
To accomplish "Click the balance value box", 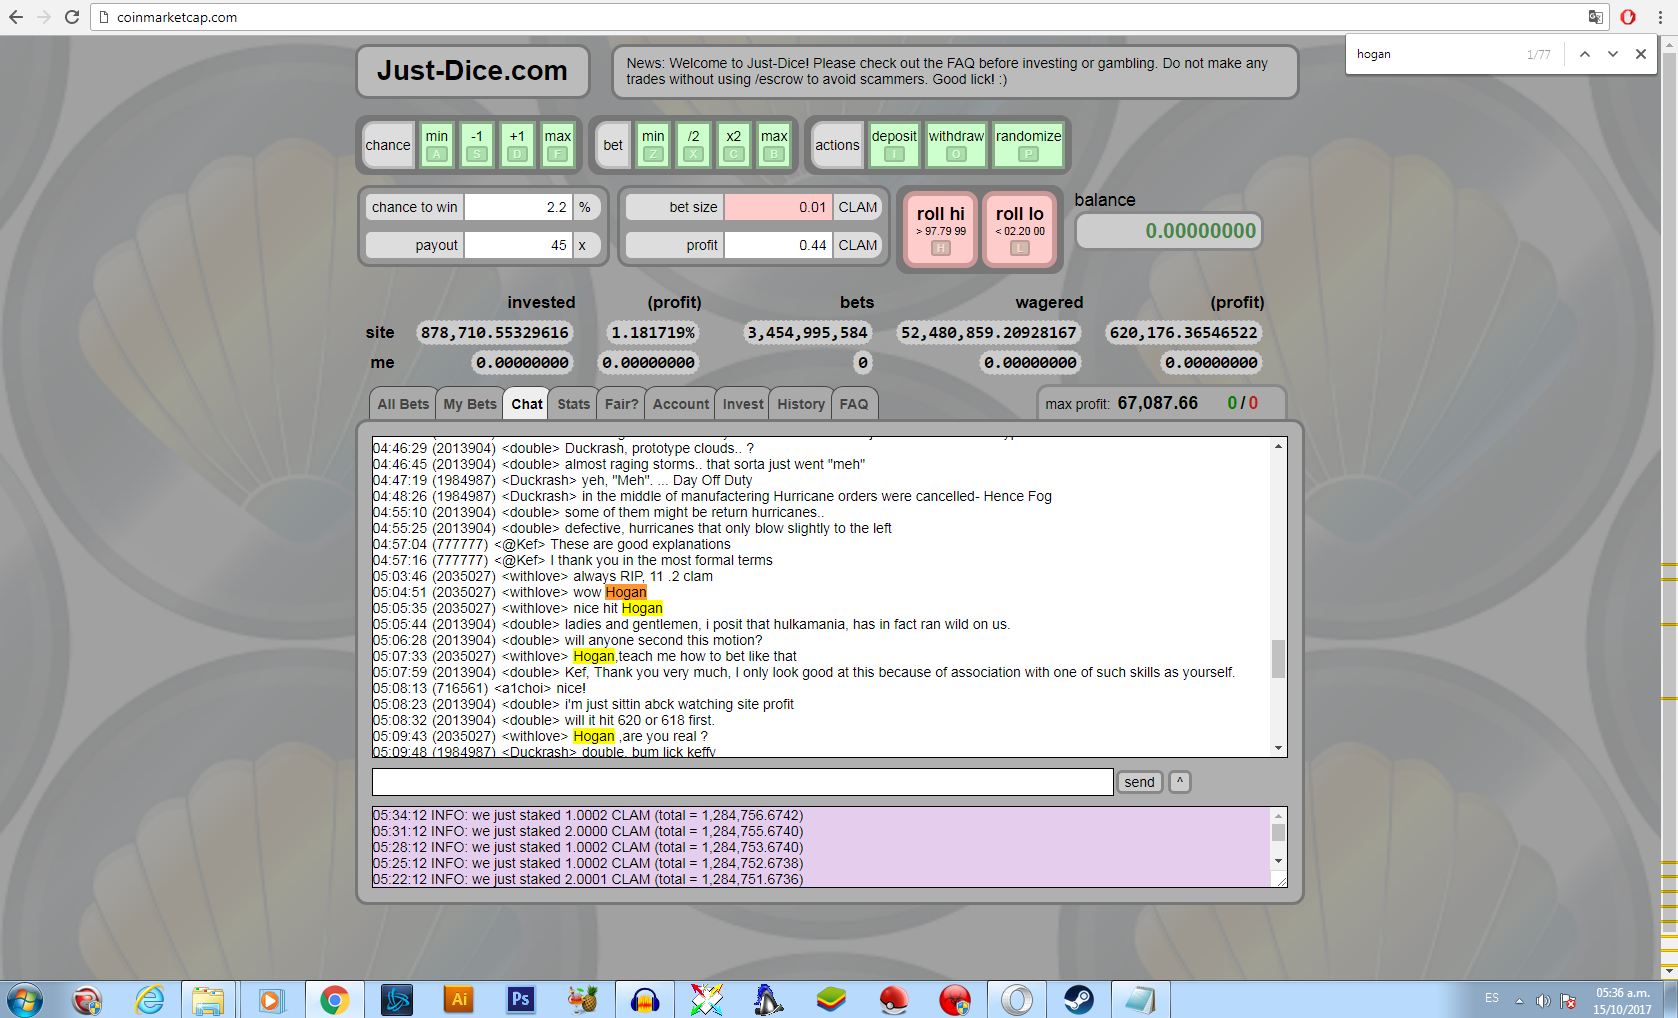I will click(1168, 231).
